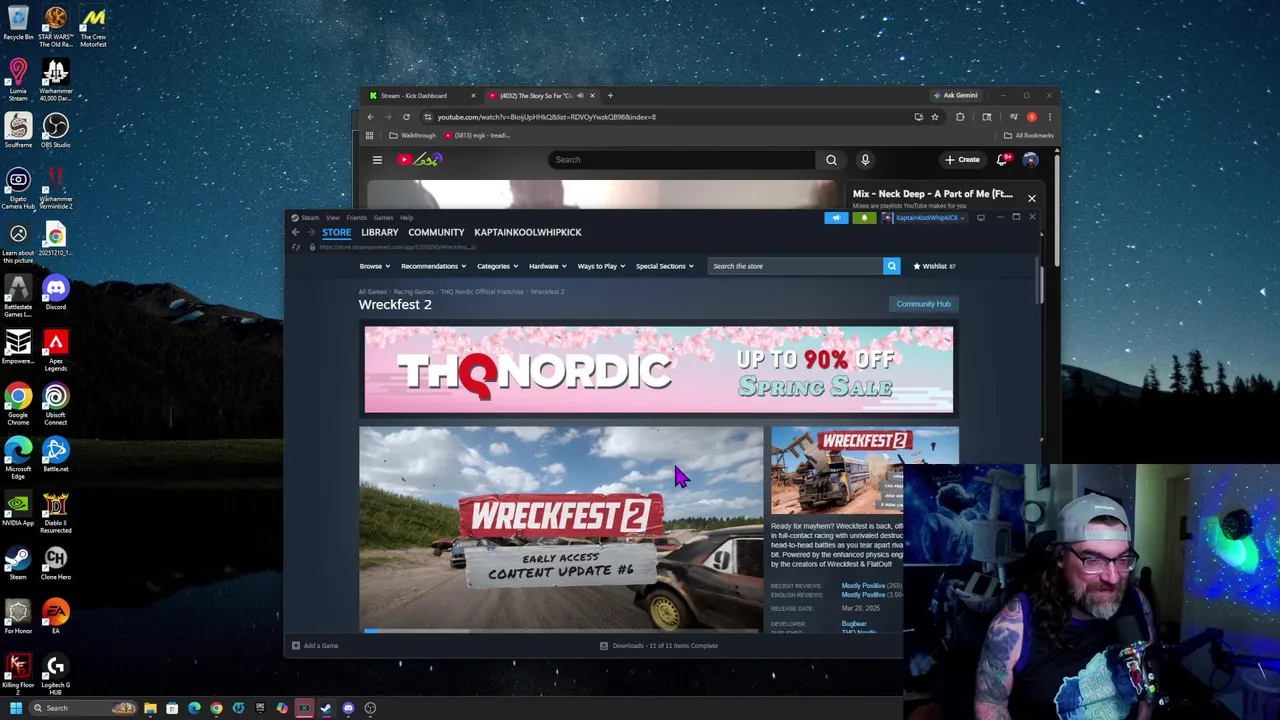Reload the Steam store page
This screenshot has width=1280, height=720.
tap(296, 247)
